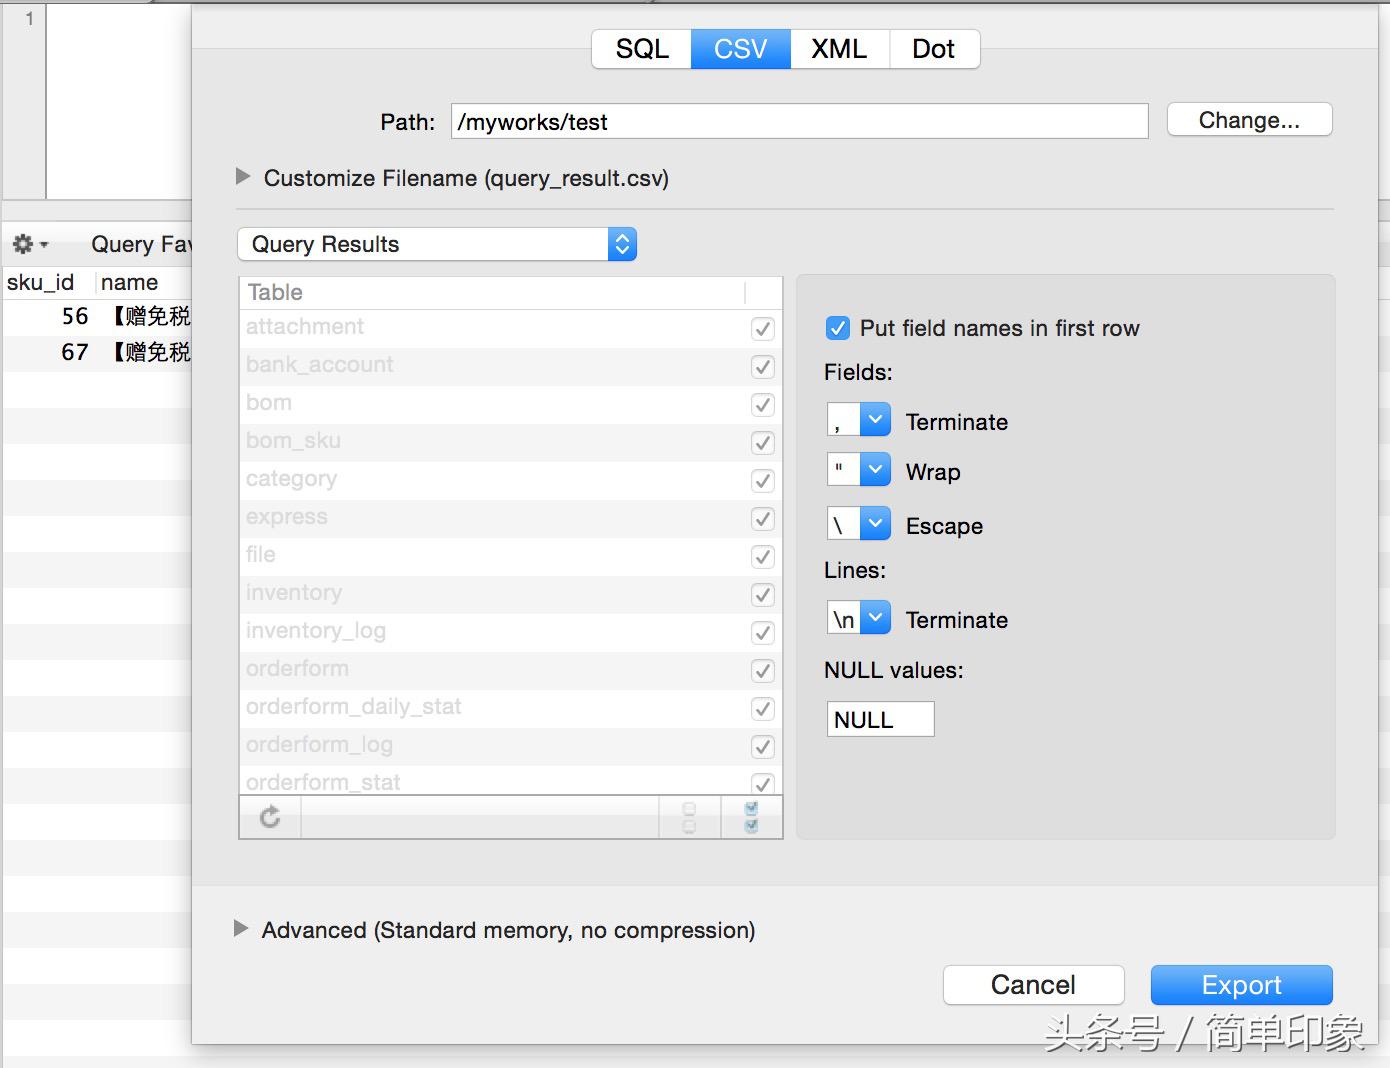Open the Query Results source selector
Image resolution: width=1390 pixels, height=1068 pixels.
coord(437,244)
